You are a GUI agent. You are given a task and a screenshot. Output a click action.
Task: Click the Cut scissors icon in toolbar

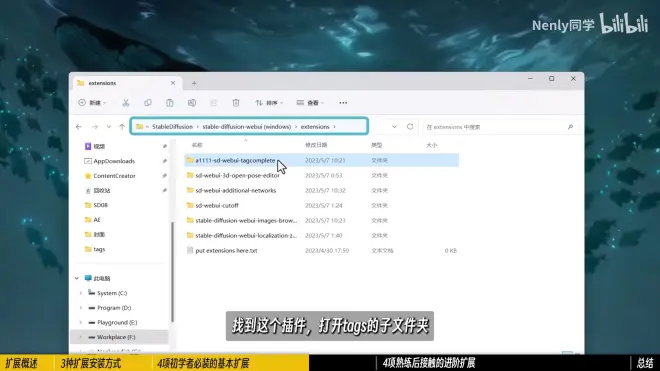[125, 103]
